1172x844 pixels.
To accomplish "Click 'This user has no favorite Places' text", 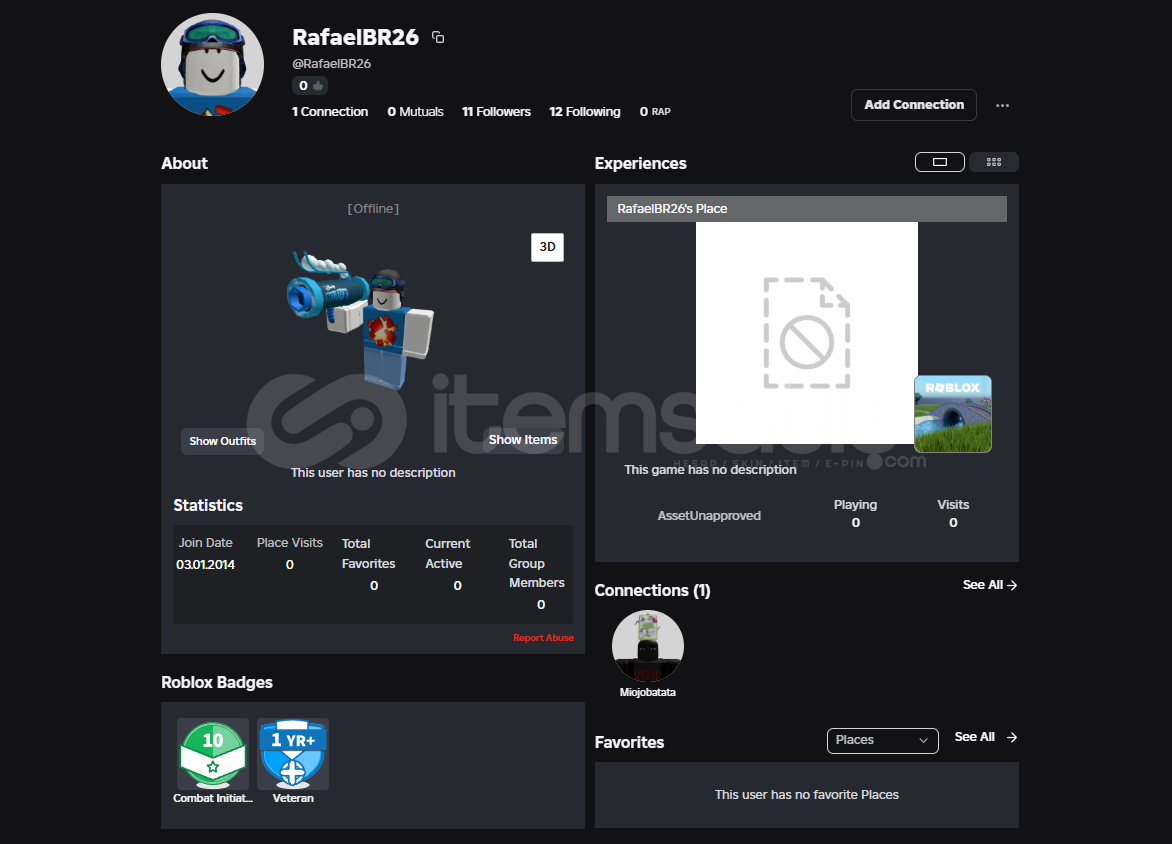I will pos(806,795).
